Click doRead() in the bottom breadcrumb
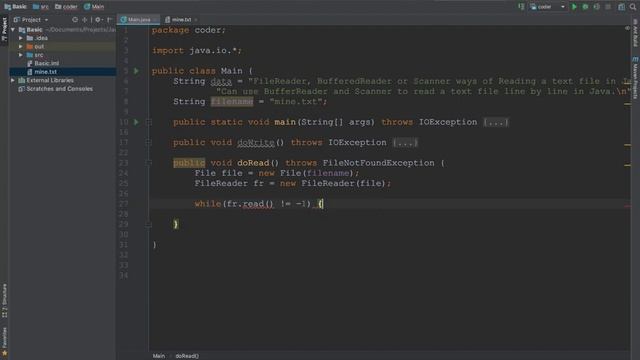Screen dimensions: 640x360 tap(187, 356)
